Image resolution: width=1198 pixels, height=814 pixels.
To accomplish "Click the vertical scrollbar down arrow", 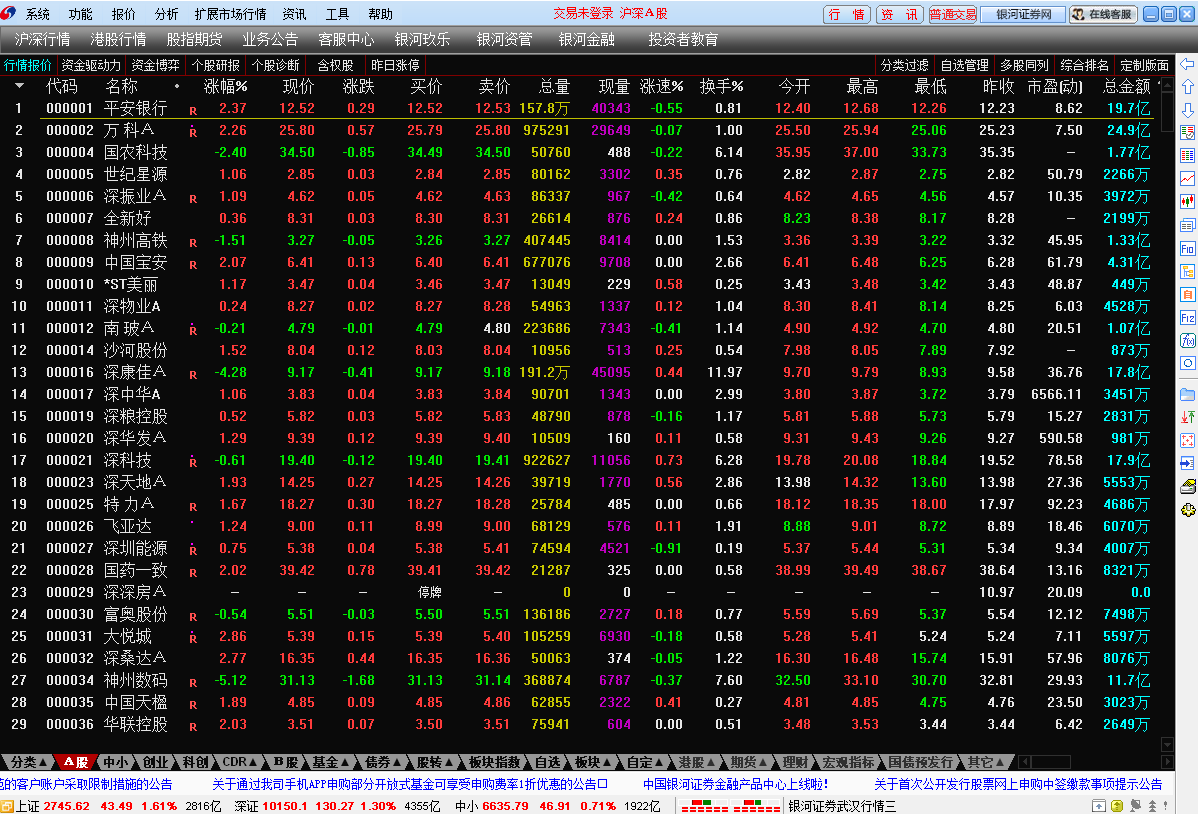I will (x=1167, y=744).
